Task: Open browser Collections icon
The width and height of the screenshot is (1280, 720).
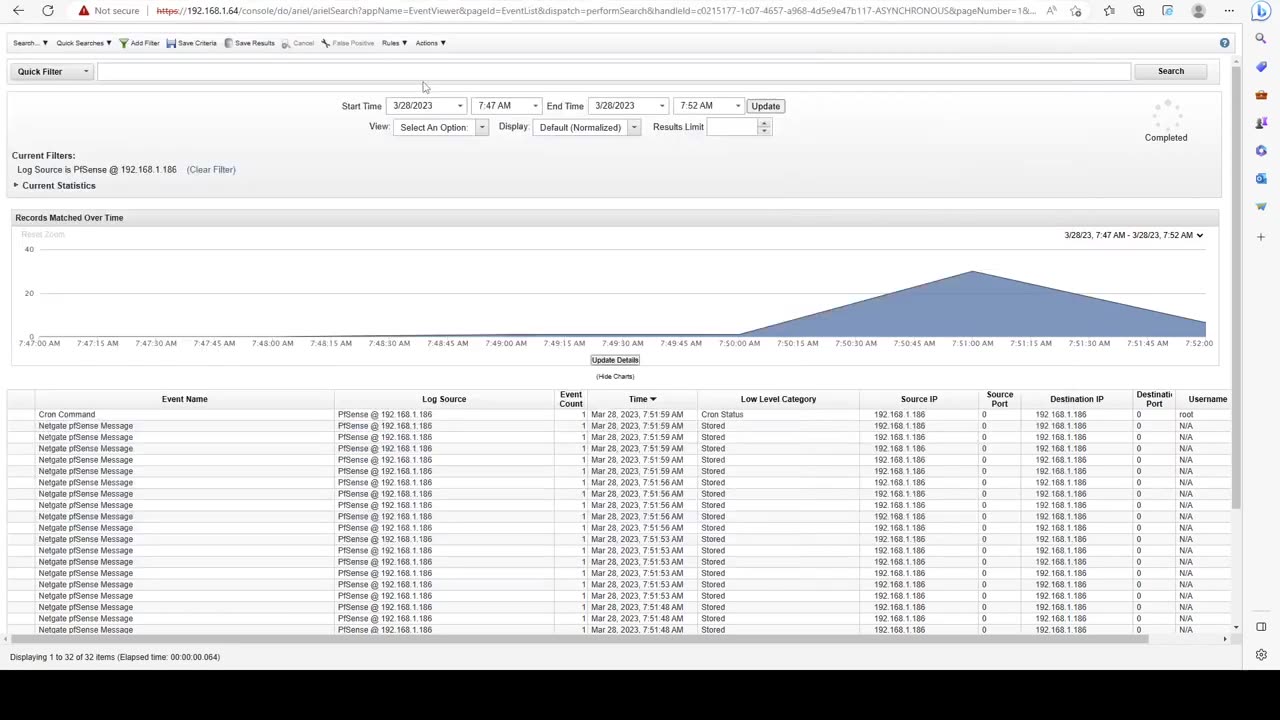Action: click(1138, 11)
